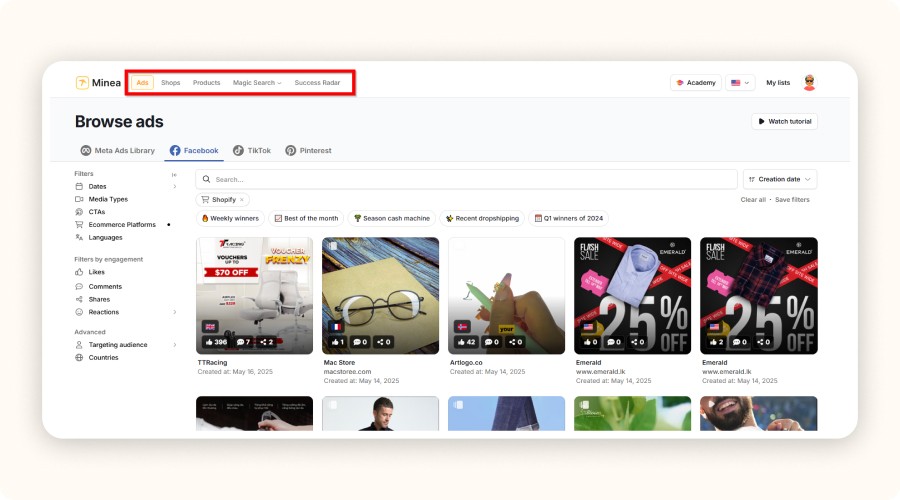900x500 pixels.
Task: Apply Season cash machine preset
Action: (x=391, y=218)
